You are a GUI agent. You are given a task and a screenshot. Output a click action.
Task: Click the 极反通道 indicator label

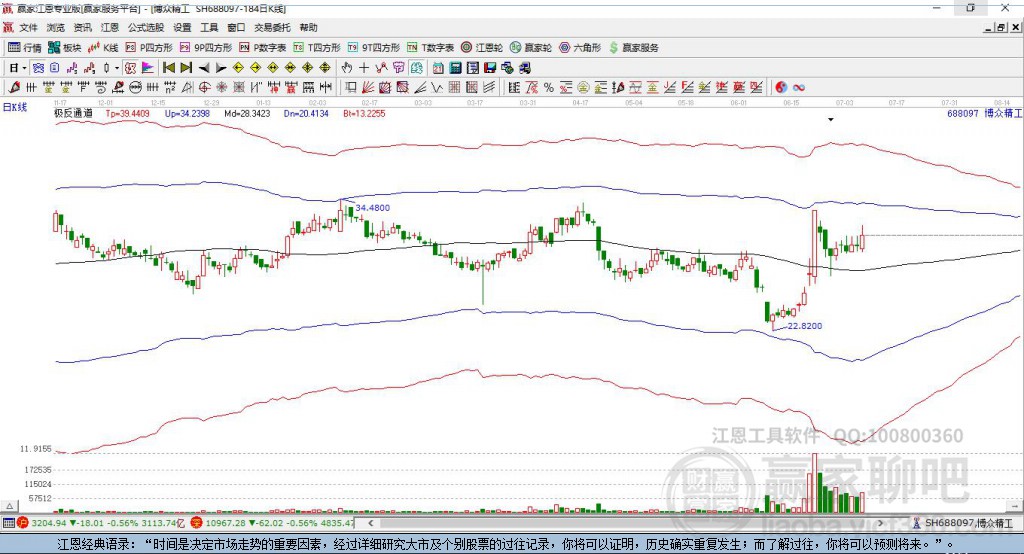coord(73,113)
